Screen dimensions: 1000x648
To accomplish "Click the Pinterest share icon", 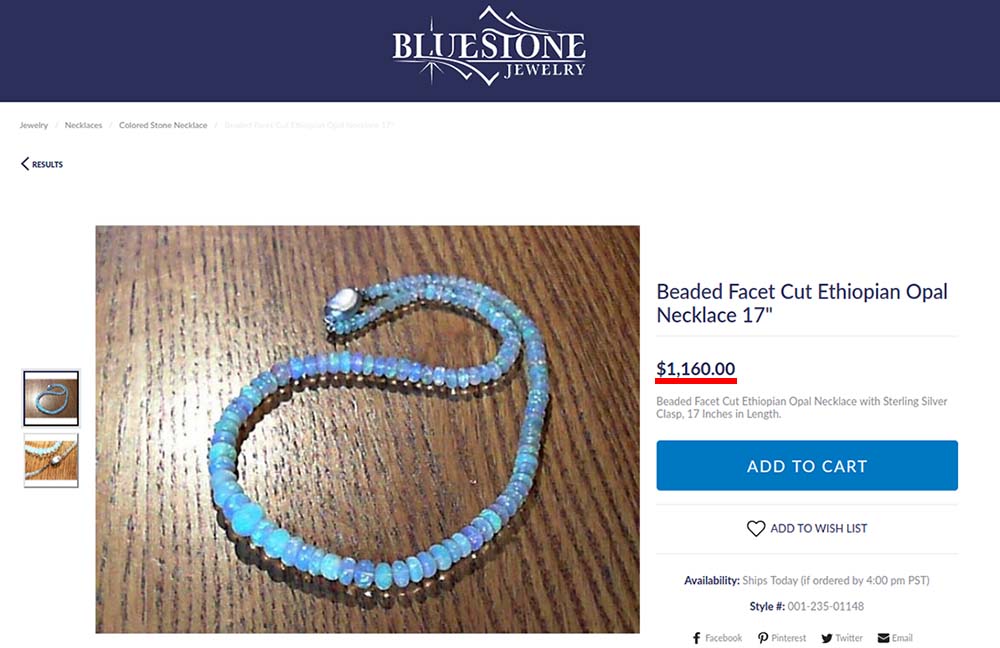I will pos(763,638).
